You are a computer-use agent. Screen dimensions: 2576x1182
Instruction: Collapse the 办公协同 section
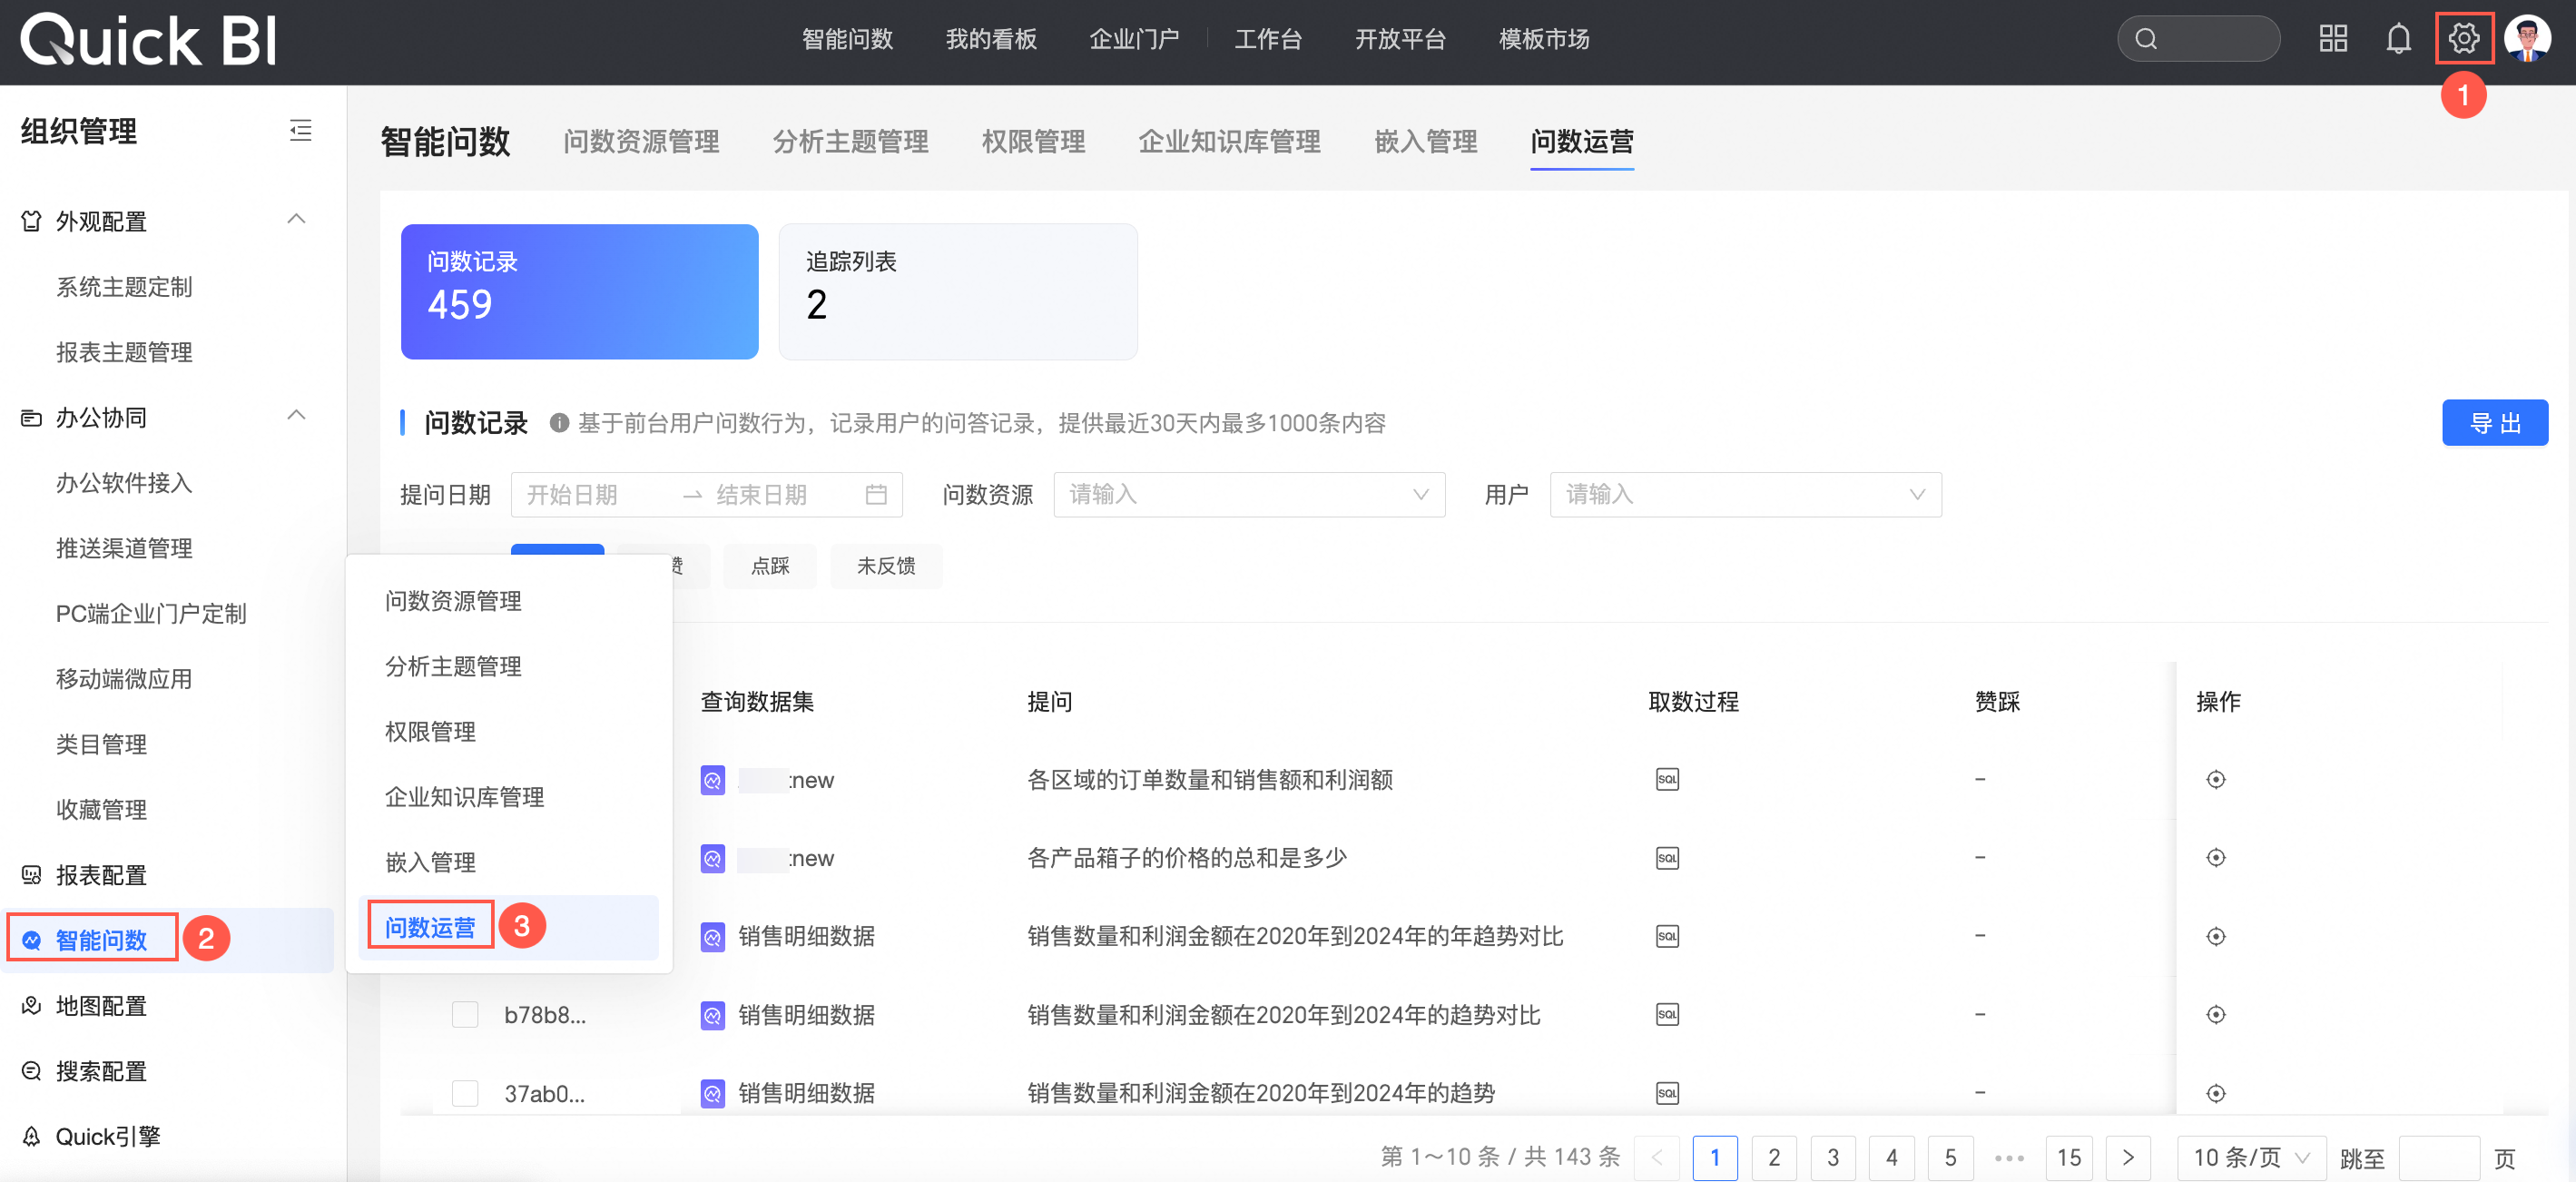pyautogui.click(x=296, y=415)
